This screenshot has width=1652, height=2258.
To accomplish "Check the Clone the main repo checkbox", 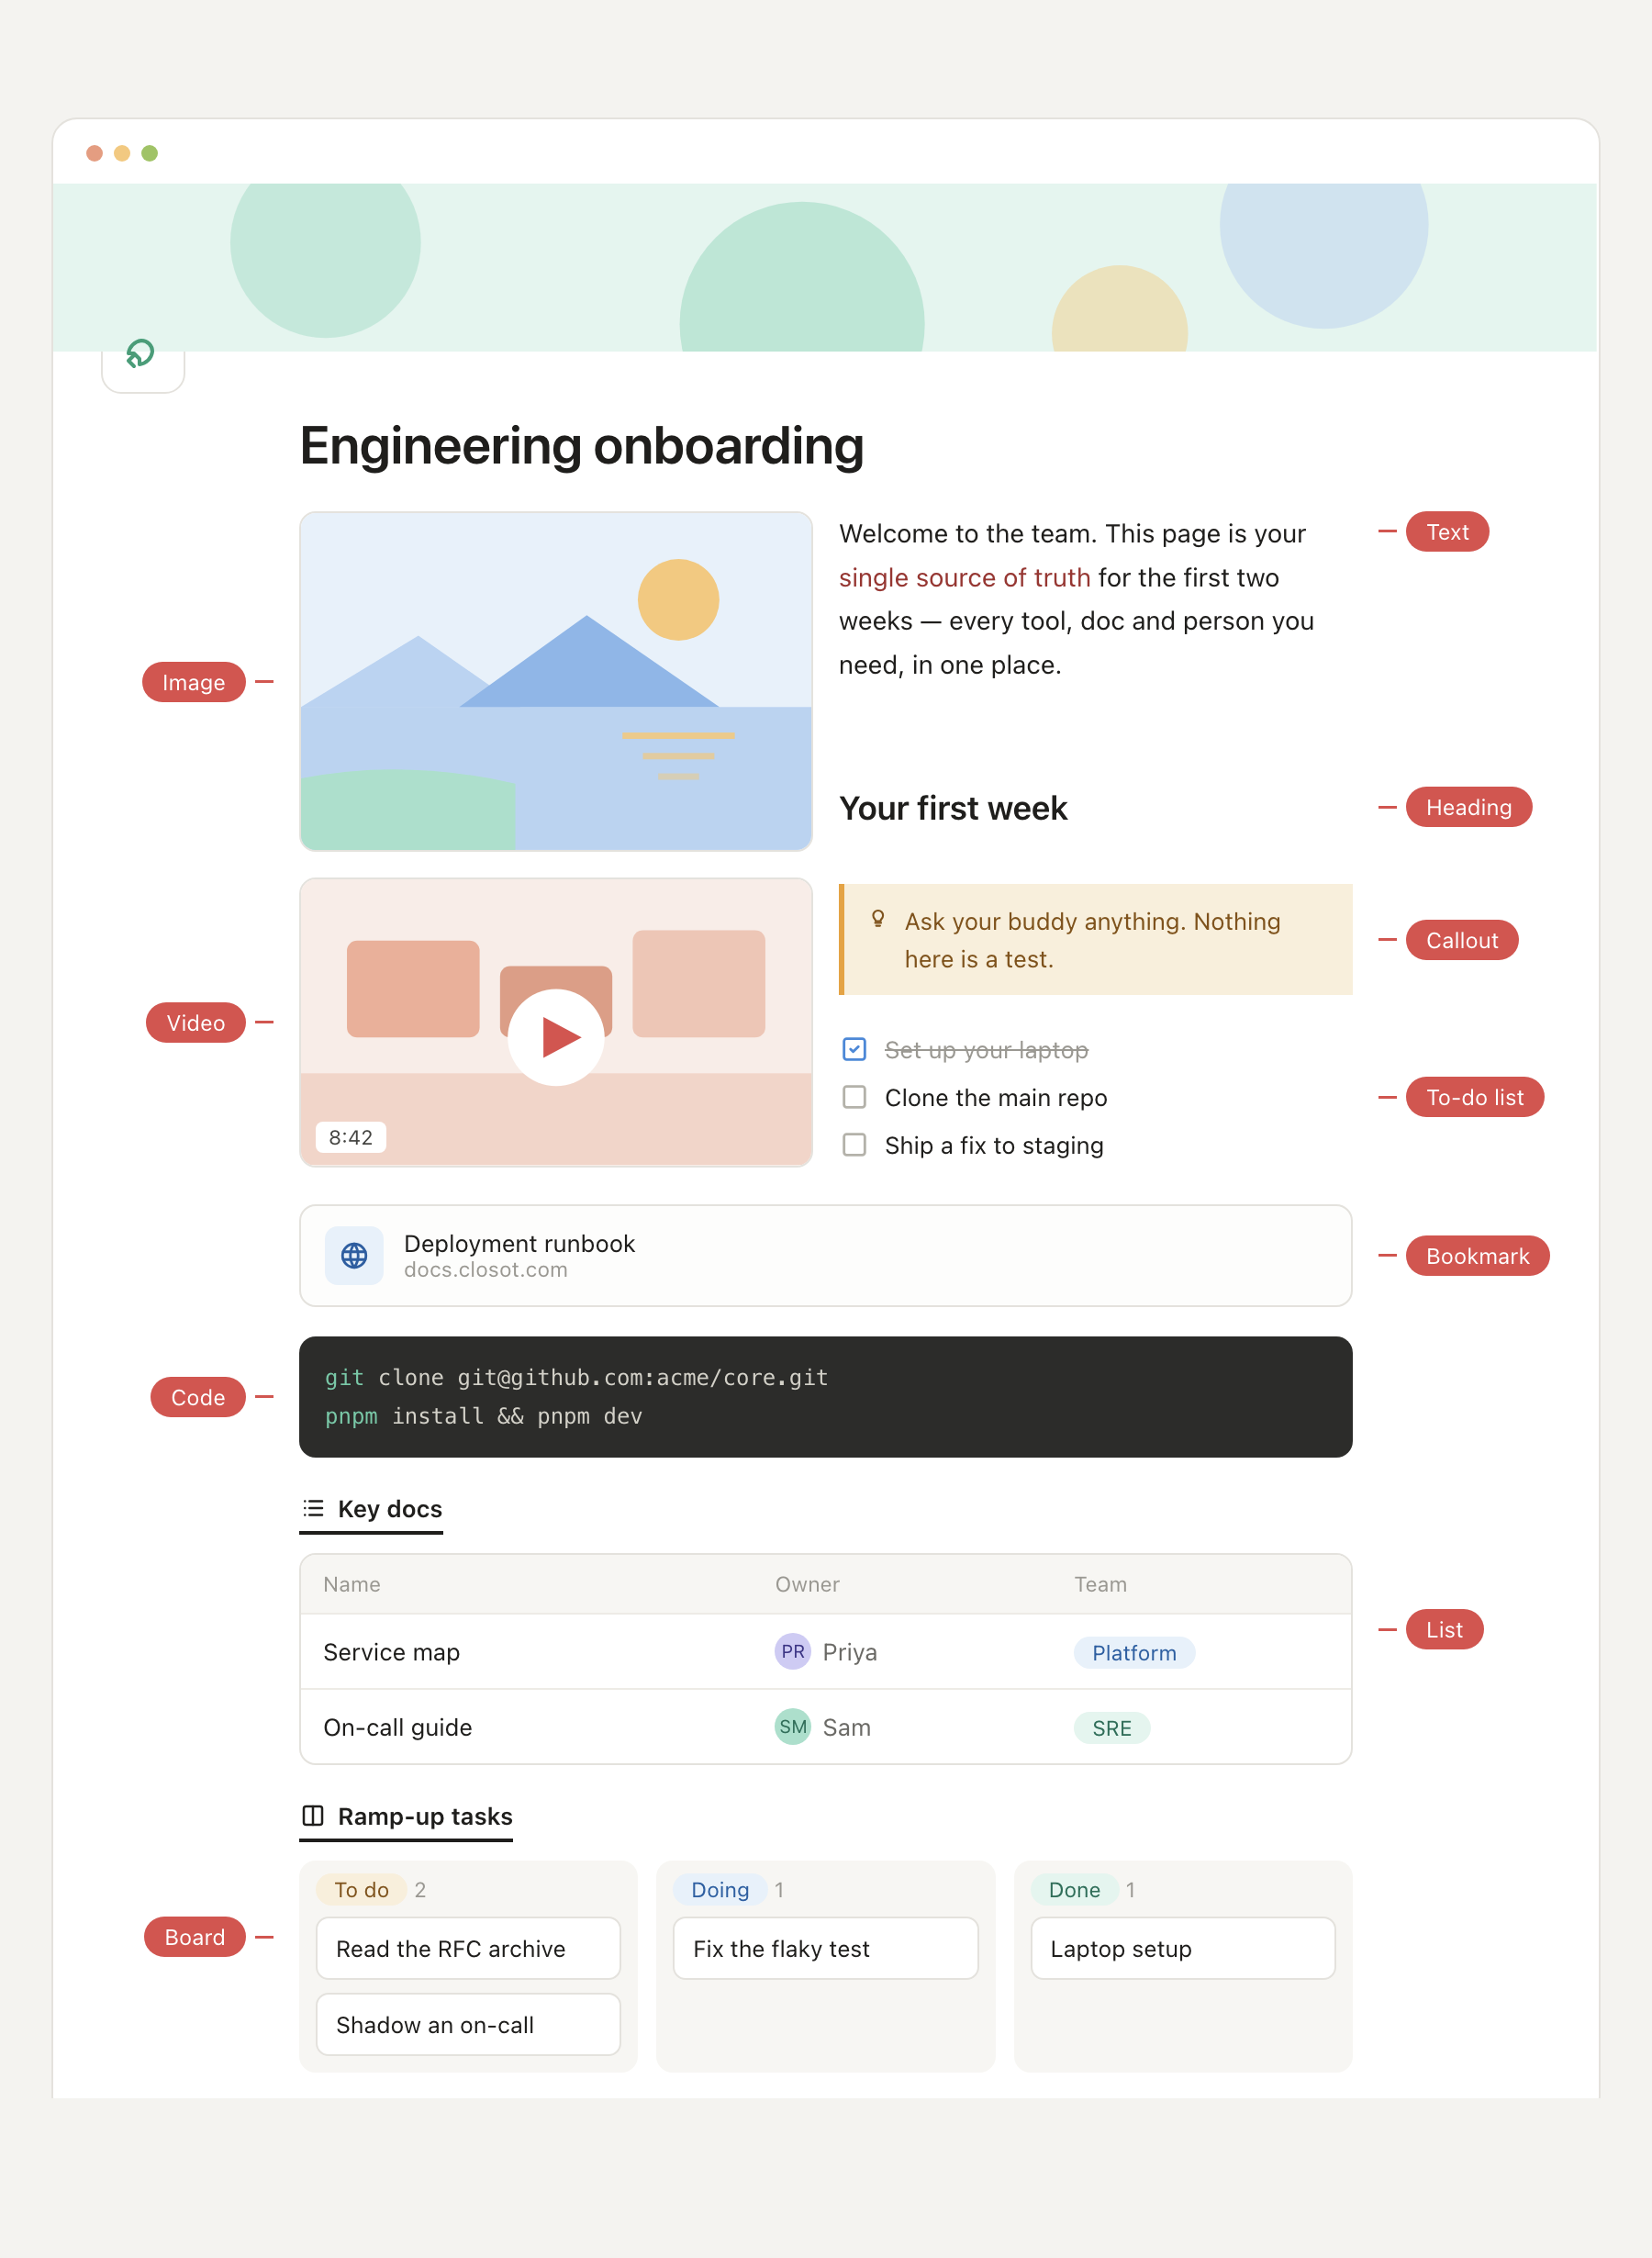I will (854, 1097).
